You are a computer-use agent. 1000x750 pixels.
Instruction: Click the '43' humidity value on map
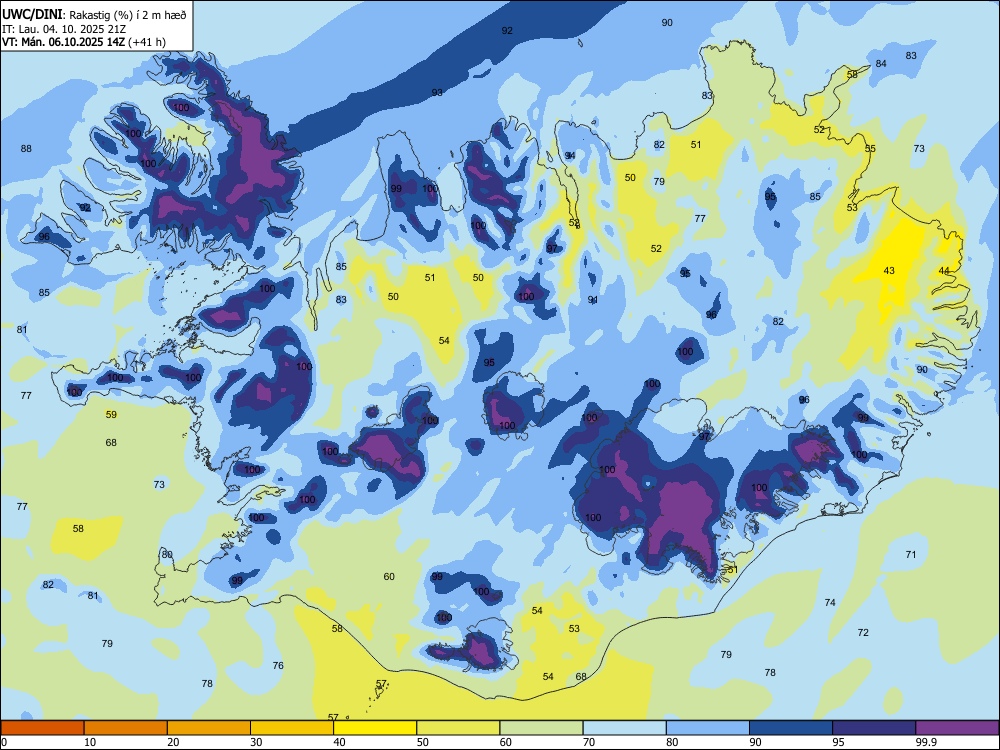point(889,271)
